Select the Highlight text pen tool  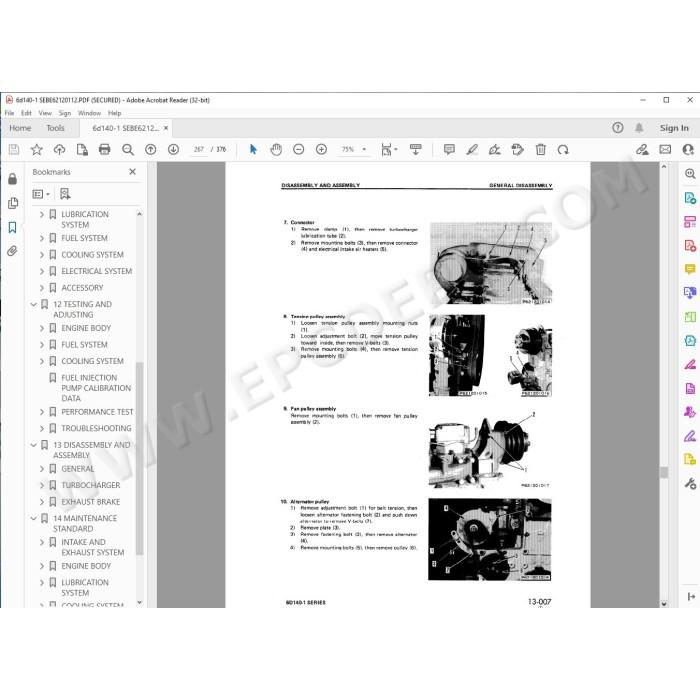coord(472,150)
